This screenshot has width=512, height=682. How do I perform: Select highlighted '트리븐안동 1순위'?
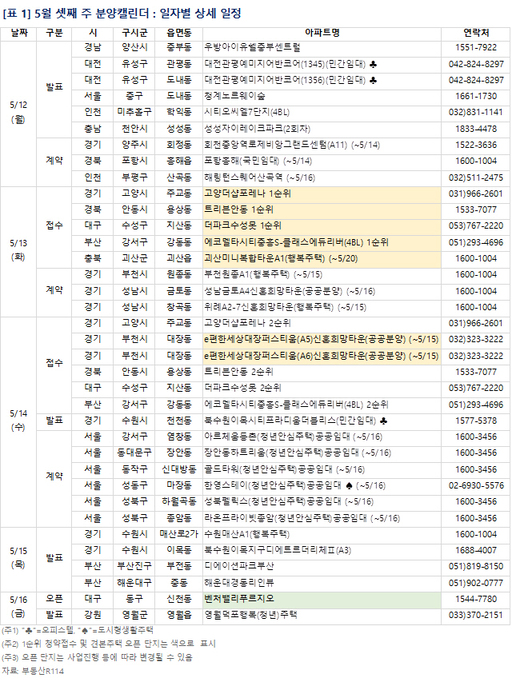point(239,210)
